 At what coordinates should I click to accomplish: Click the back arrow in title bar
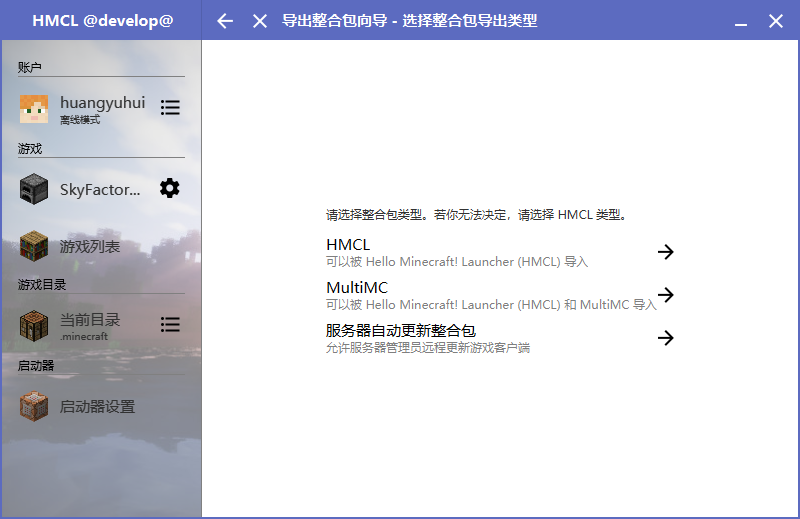coord(225,21)
